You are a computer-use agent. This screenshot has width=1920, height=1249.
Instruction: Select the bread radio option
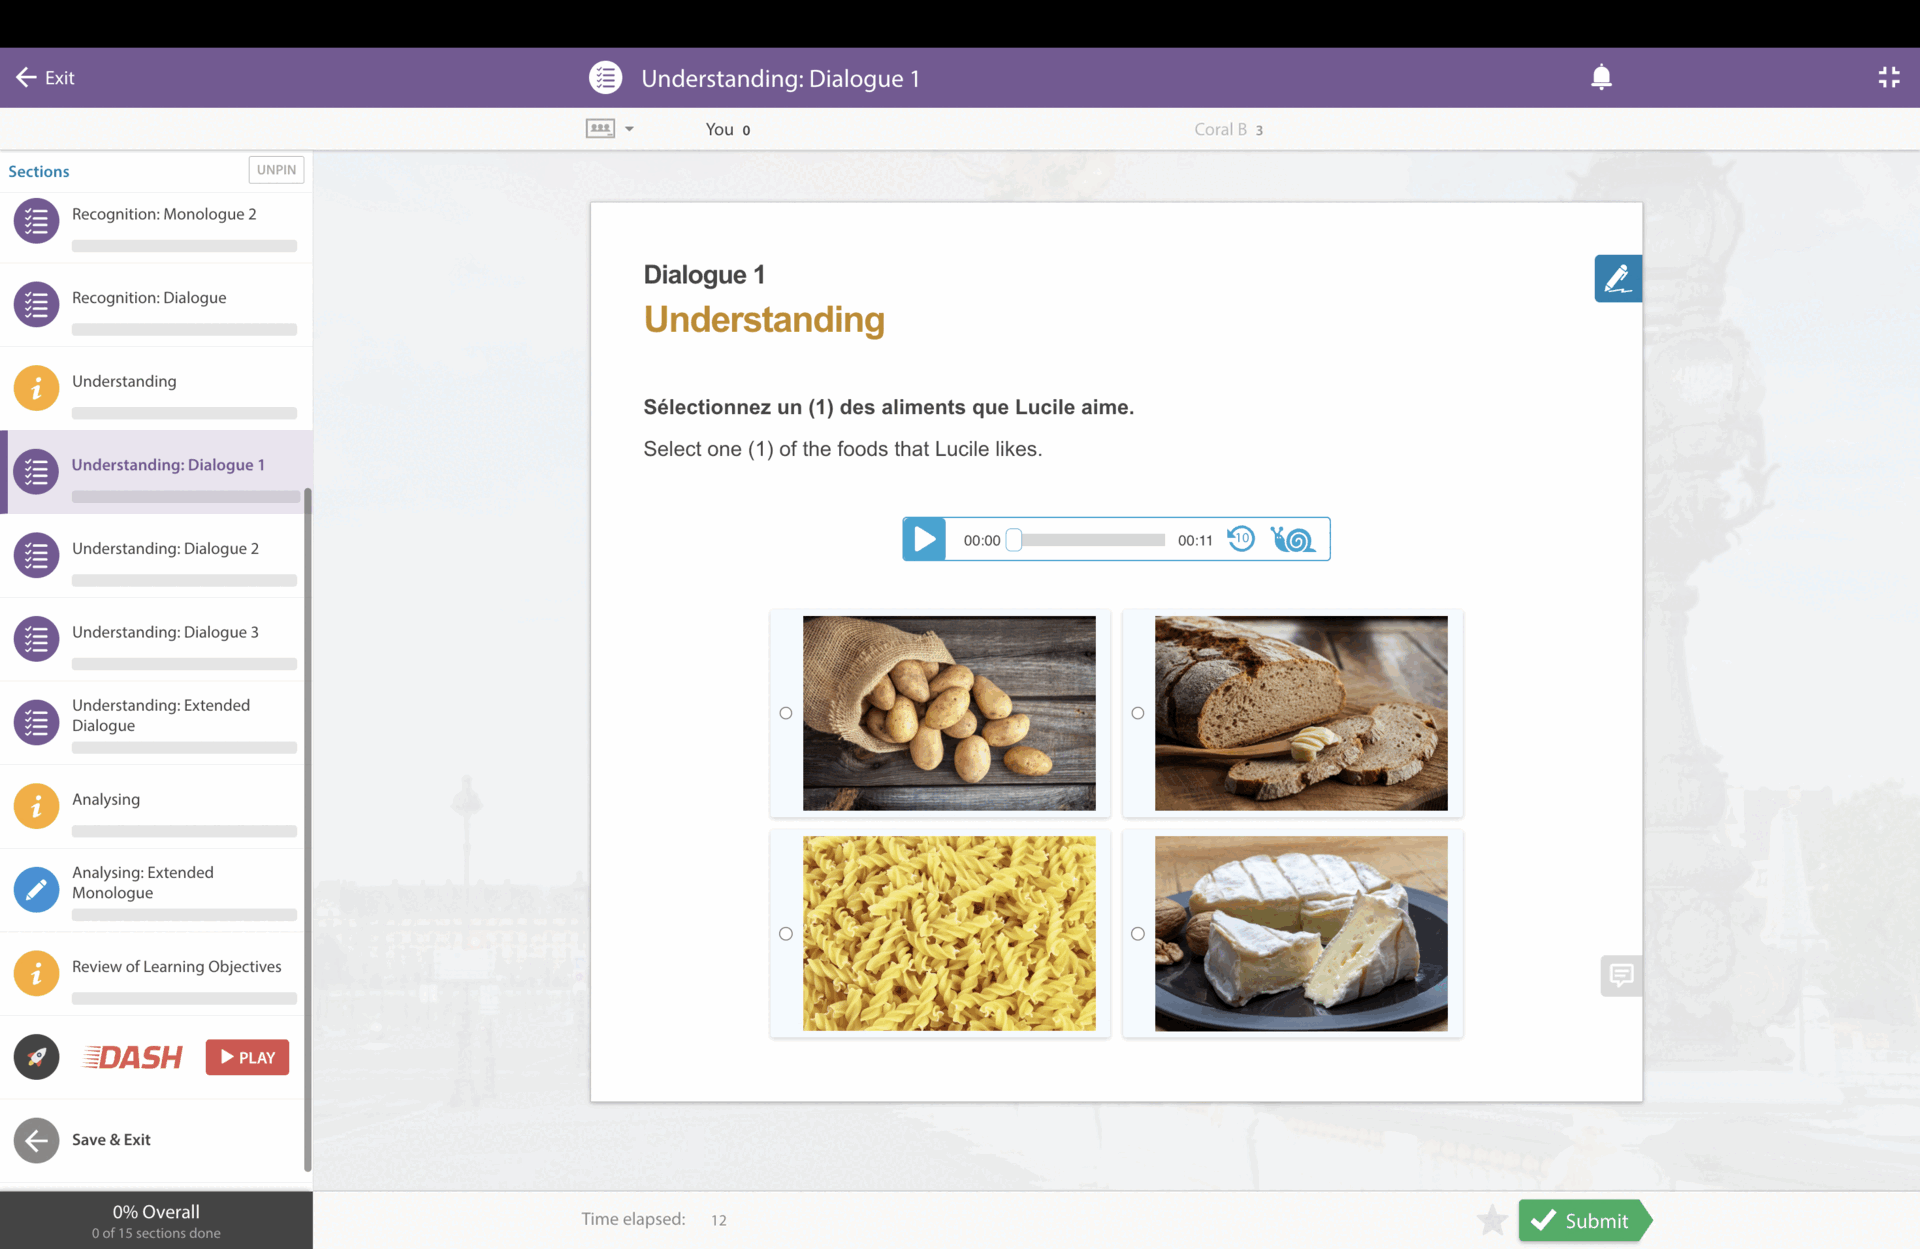coord(1138,713)
